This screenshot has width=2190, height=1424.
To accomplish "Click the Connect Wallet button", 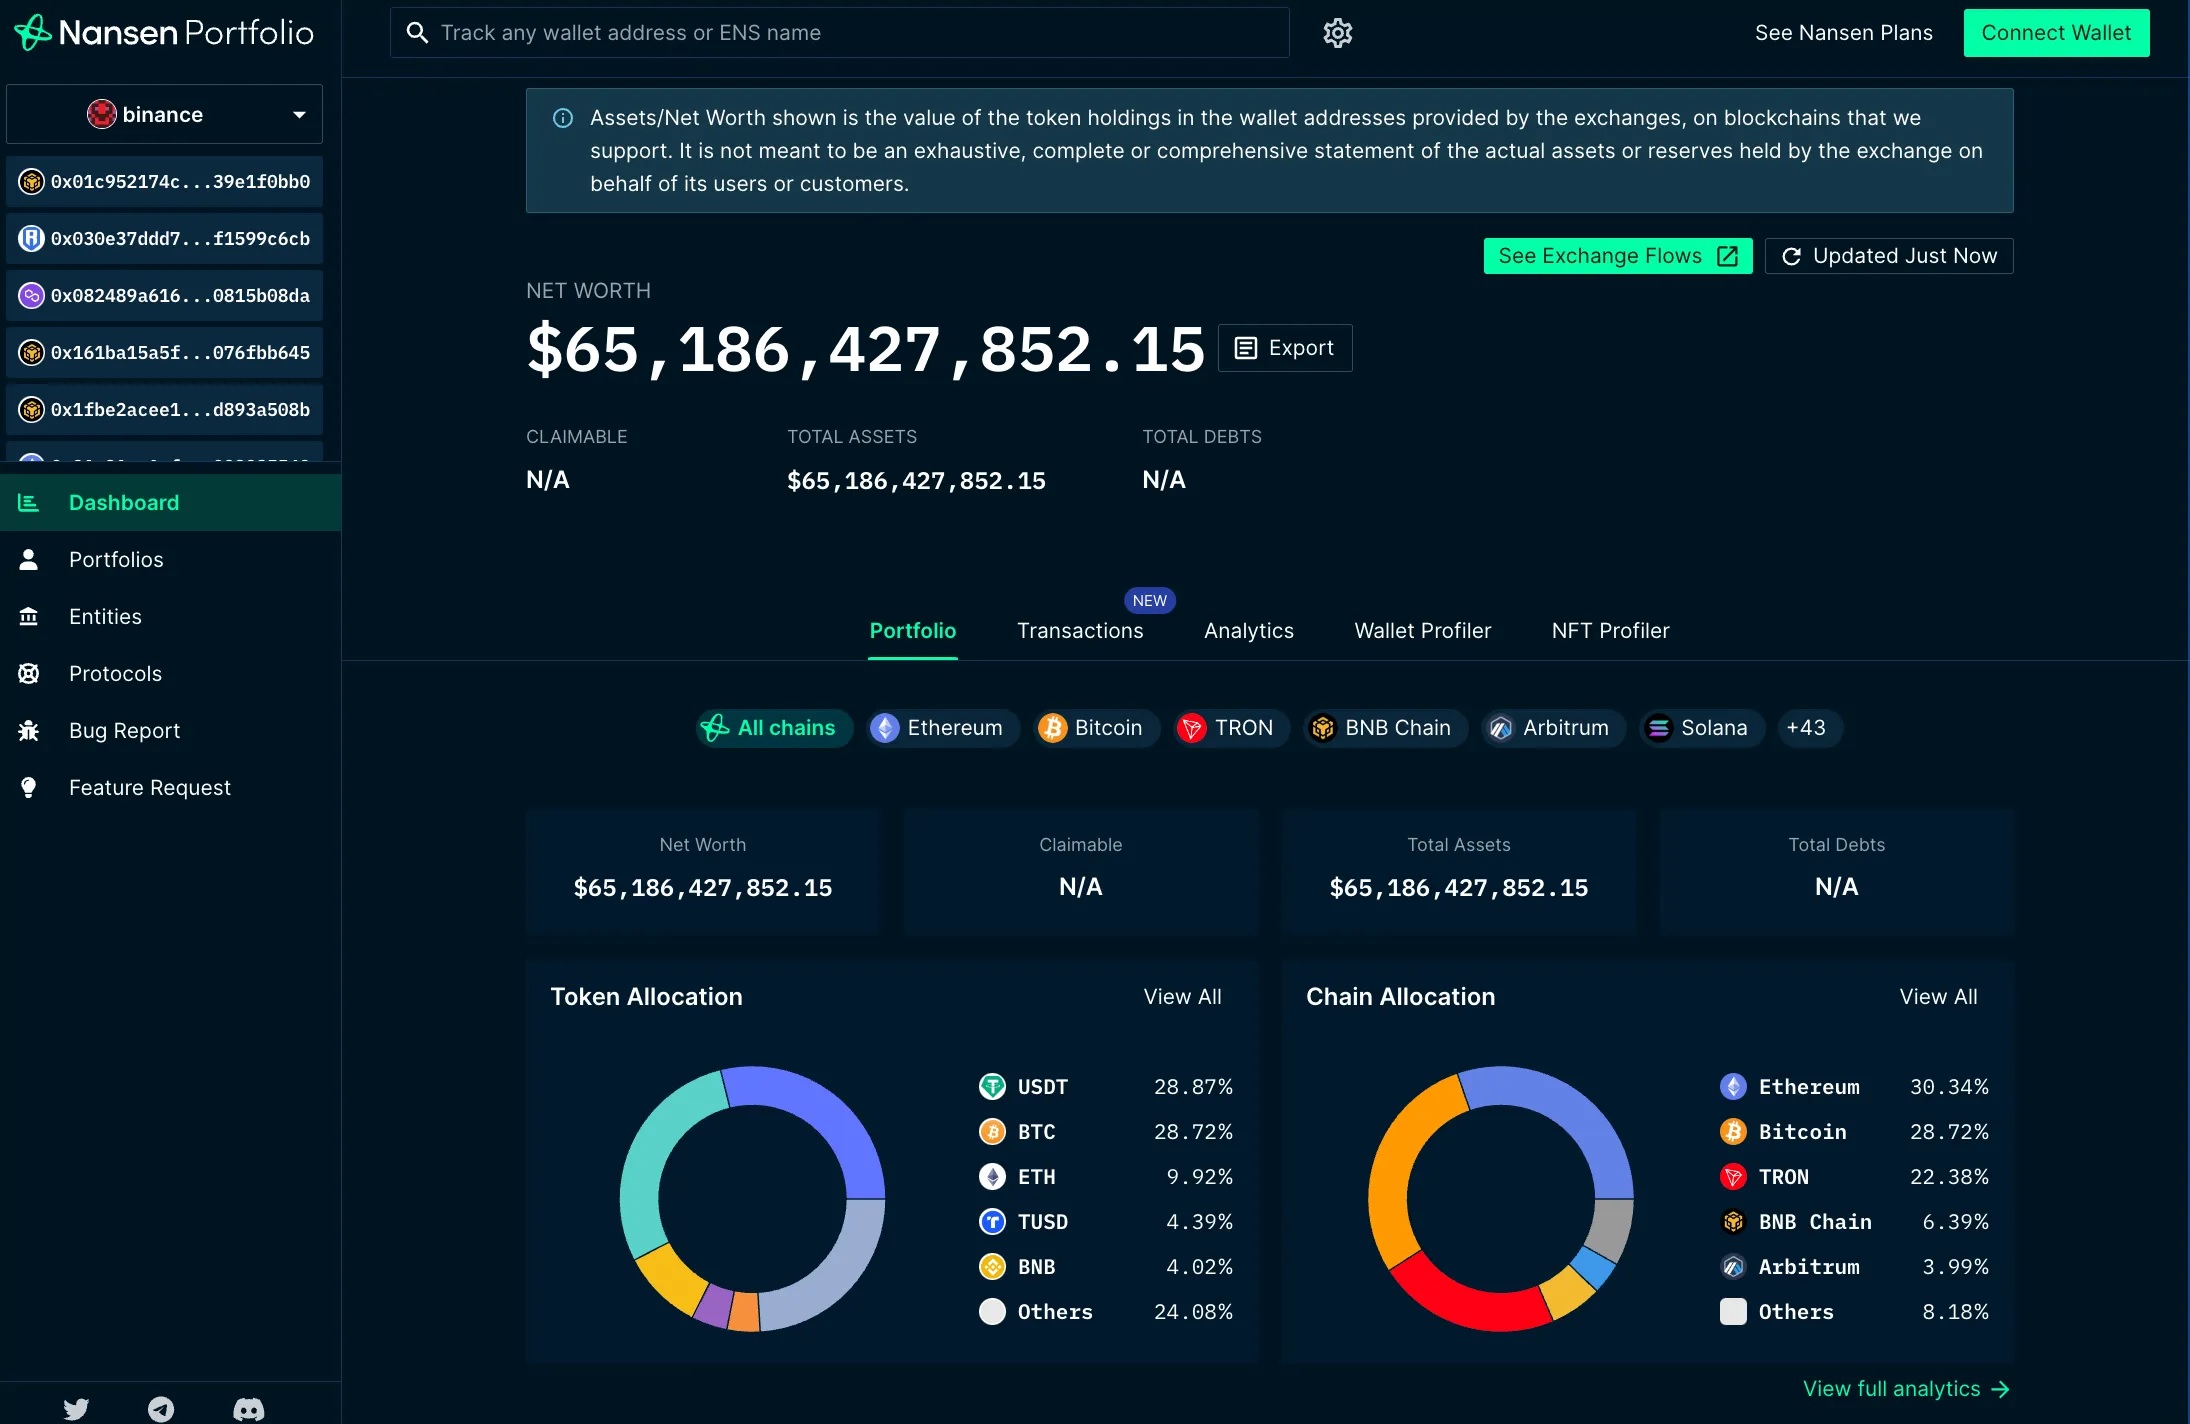I will pyautogui.click(x=2056, y=33).
